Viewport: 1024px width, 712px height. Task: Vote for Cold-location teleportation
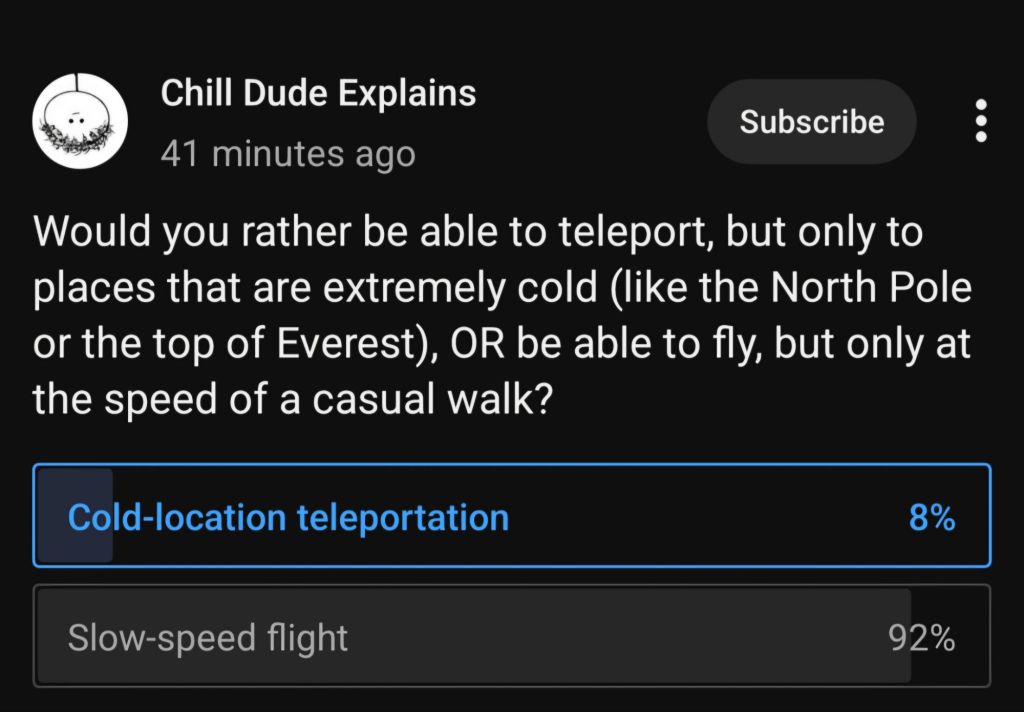click(x=288, y=518)
